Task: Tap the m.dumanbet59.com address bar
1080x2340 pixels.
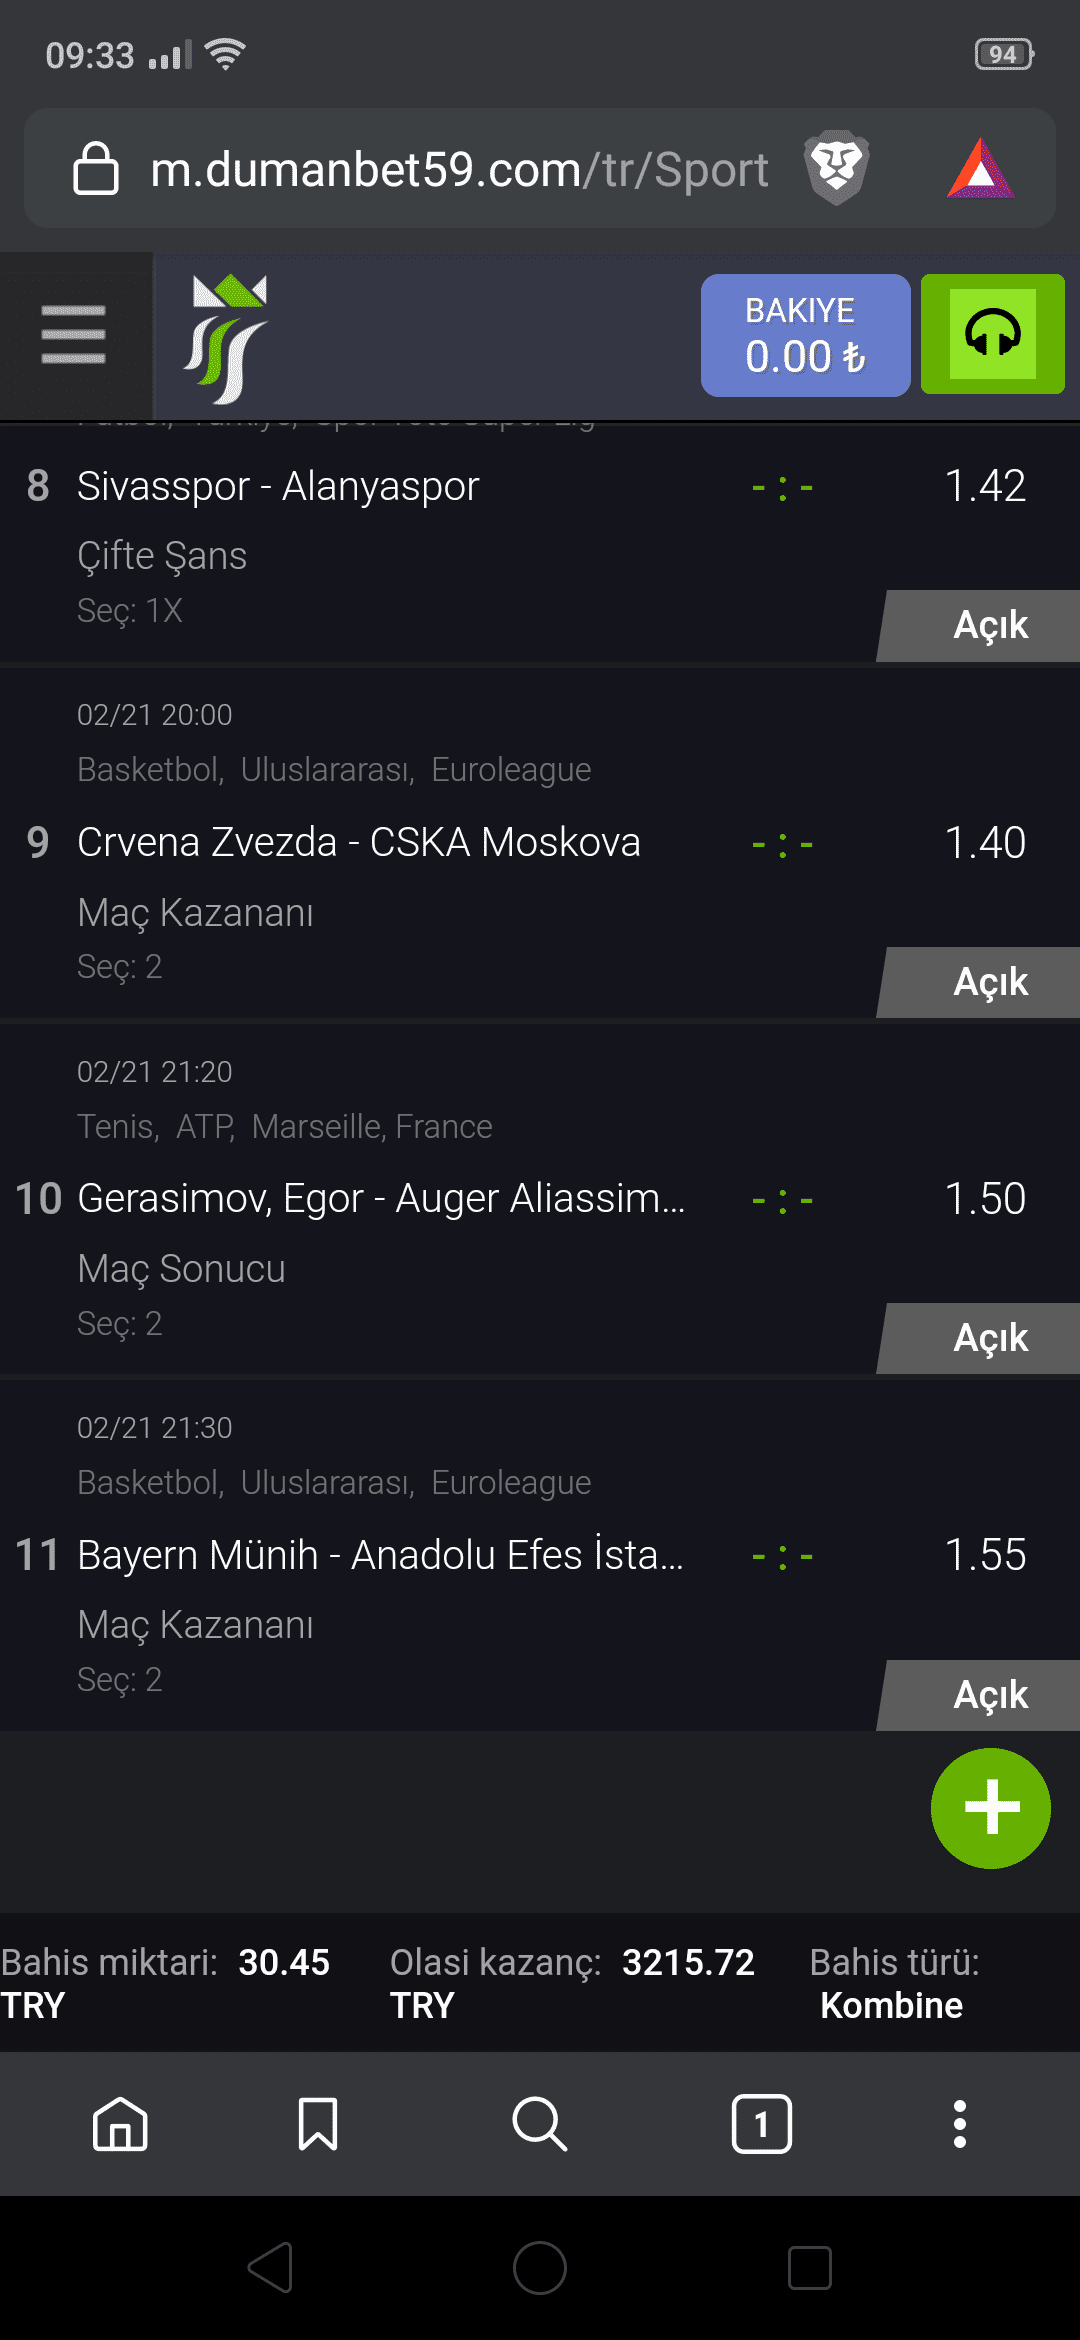Action: point(459,169)
